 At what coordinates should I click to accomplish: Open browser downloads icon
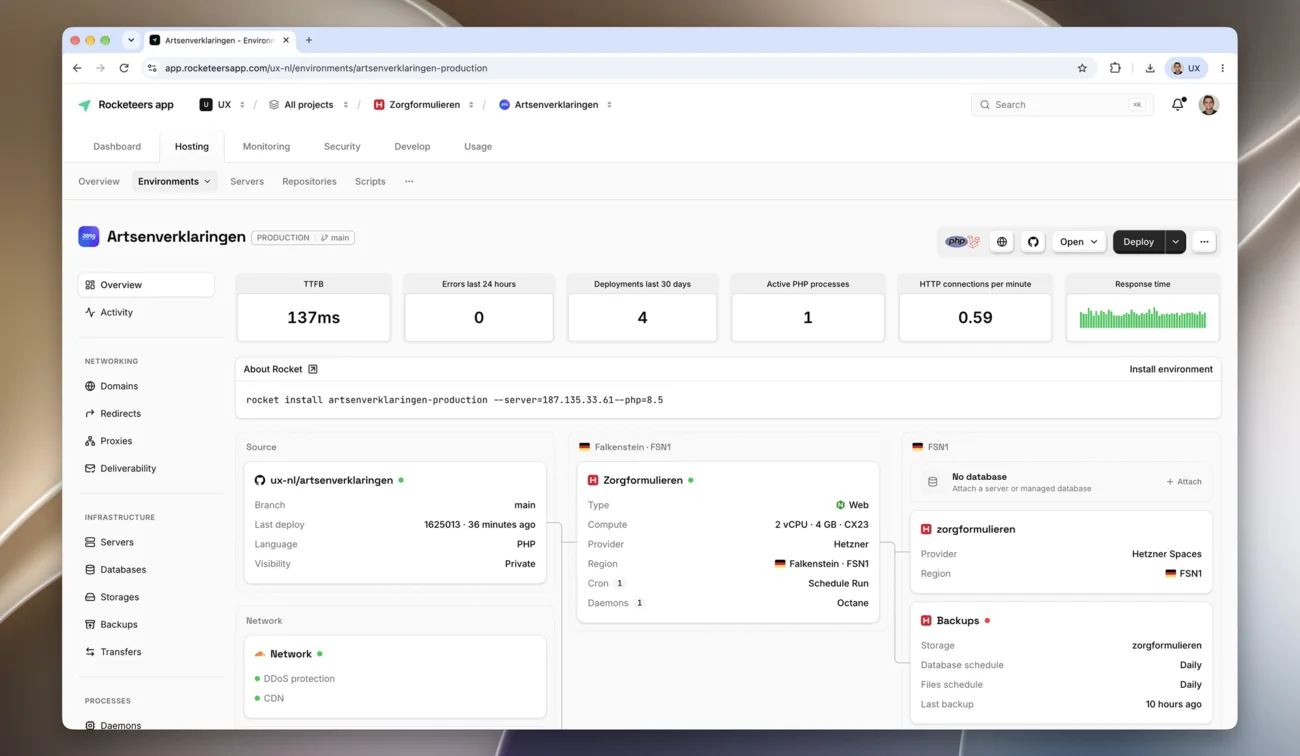[1150, 68]
